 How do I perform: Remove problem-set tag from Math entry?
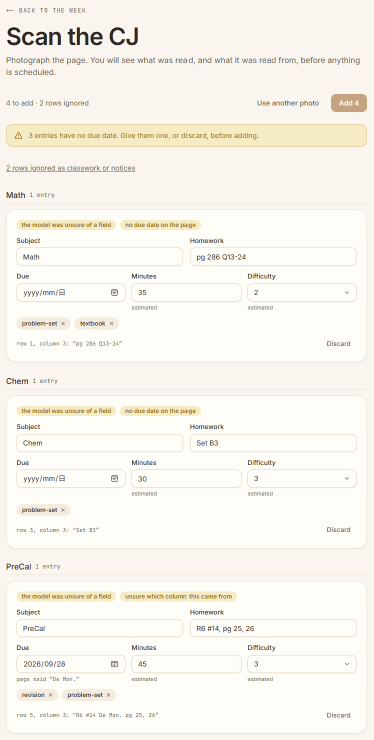pos(63,324)
